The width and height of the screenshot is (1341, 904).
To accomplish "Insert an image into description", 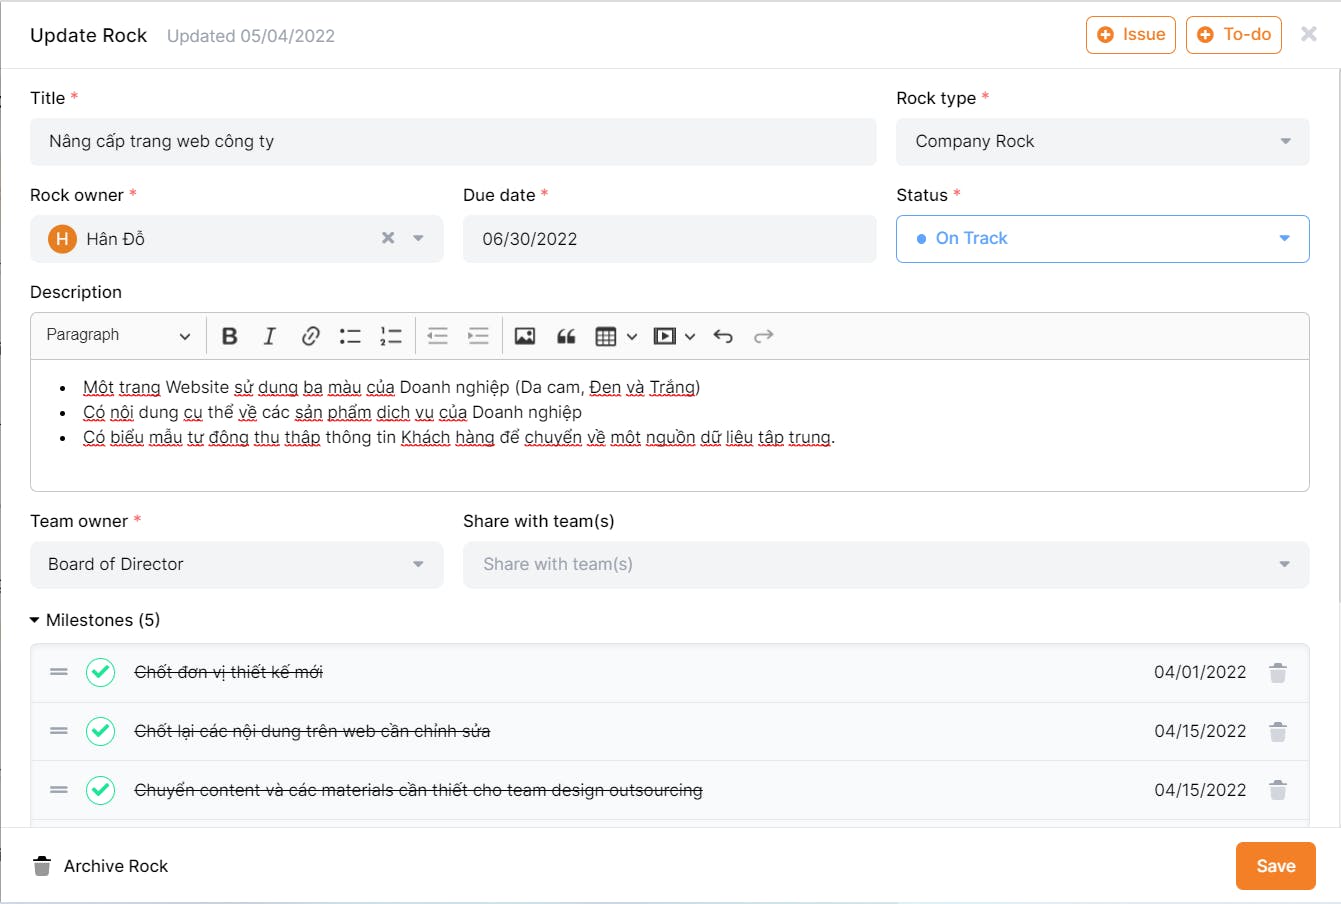I will (x=525, y=336).
